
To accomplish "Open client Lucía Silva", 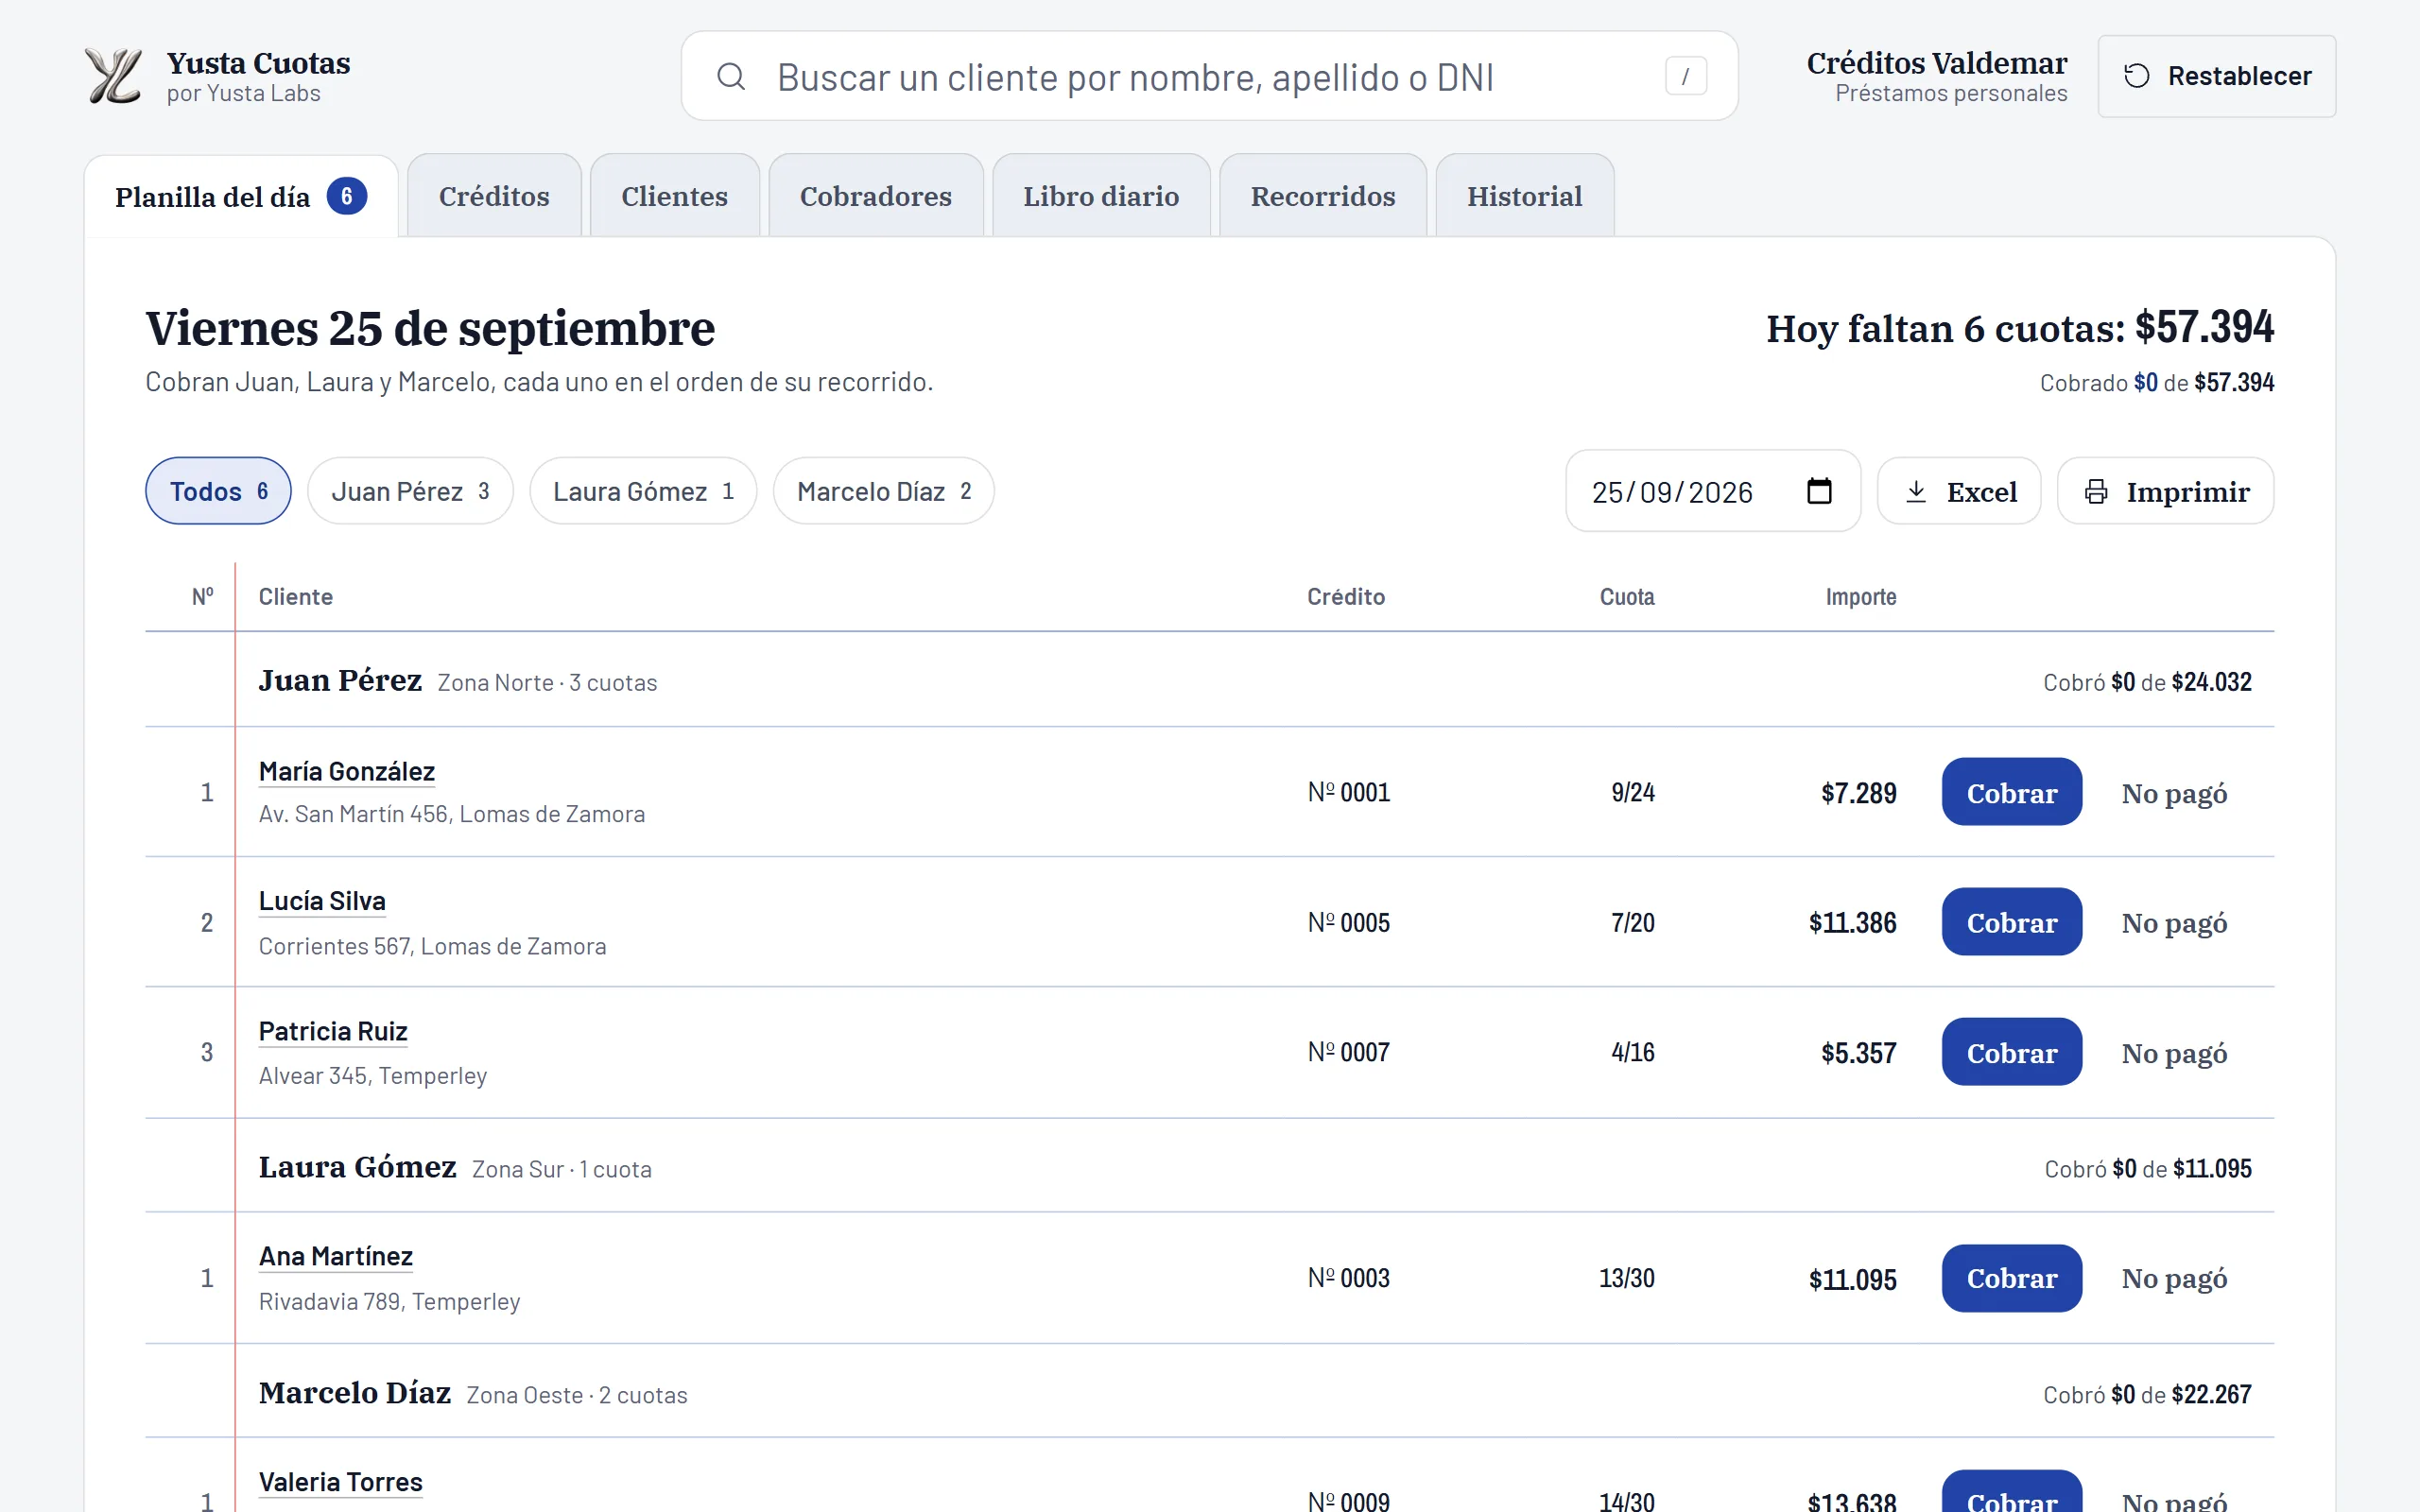I will (322, 901).
